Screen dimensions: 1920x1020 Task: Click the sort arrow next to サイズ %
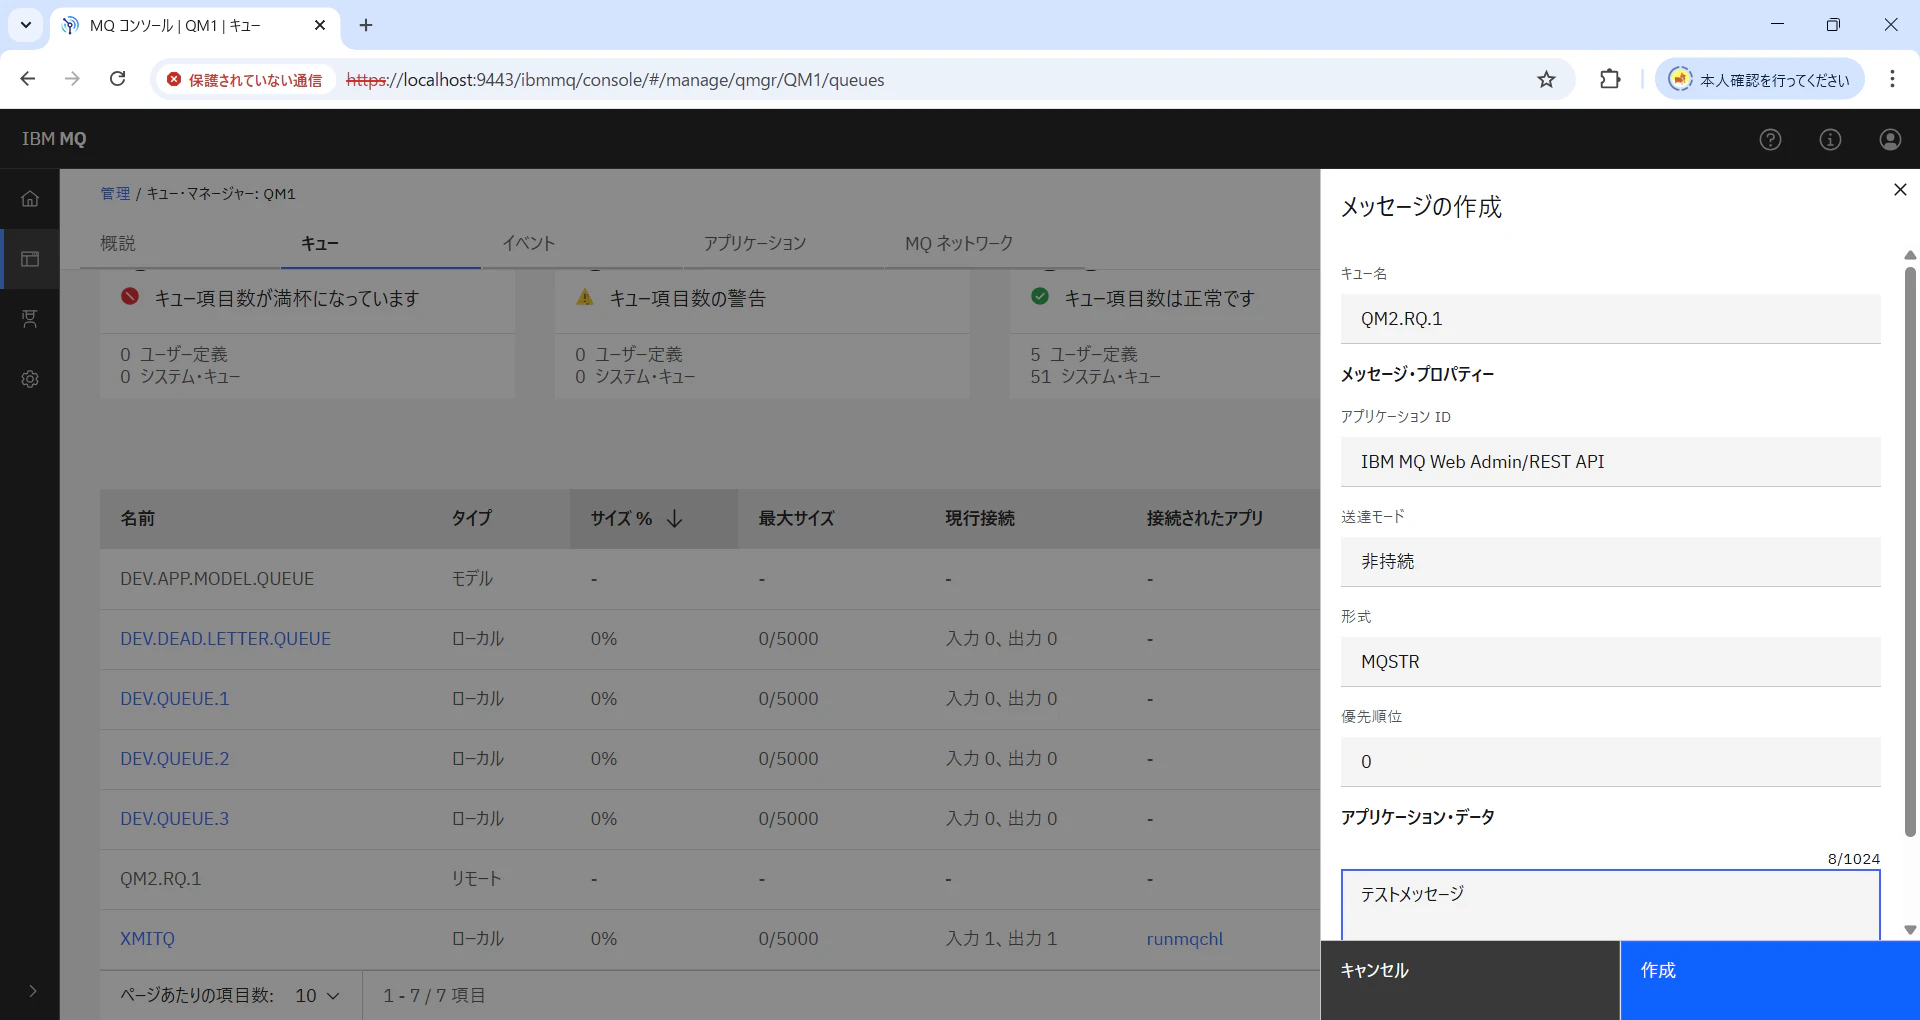pyautogui.click(x=675, y=518)
